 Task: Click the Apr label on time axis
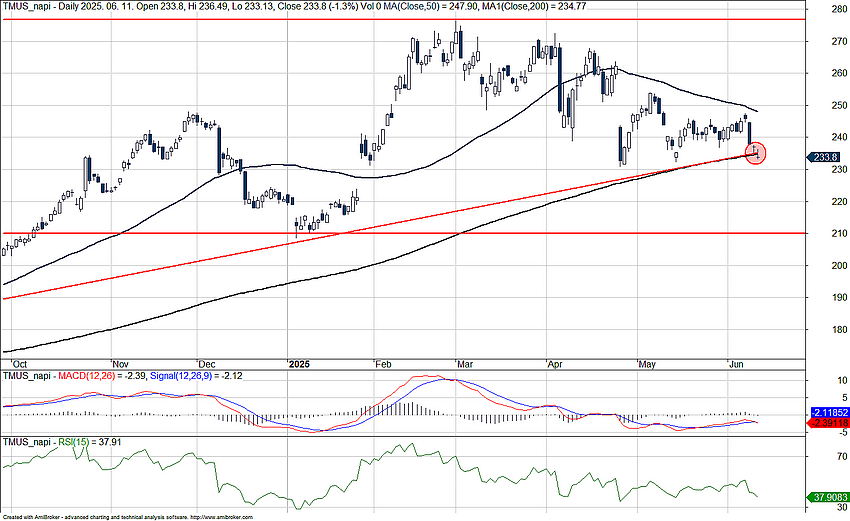tap(555, 364)
